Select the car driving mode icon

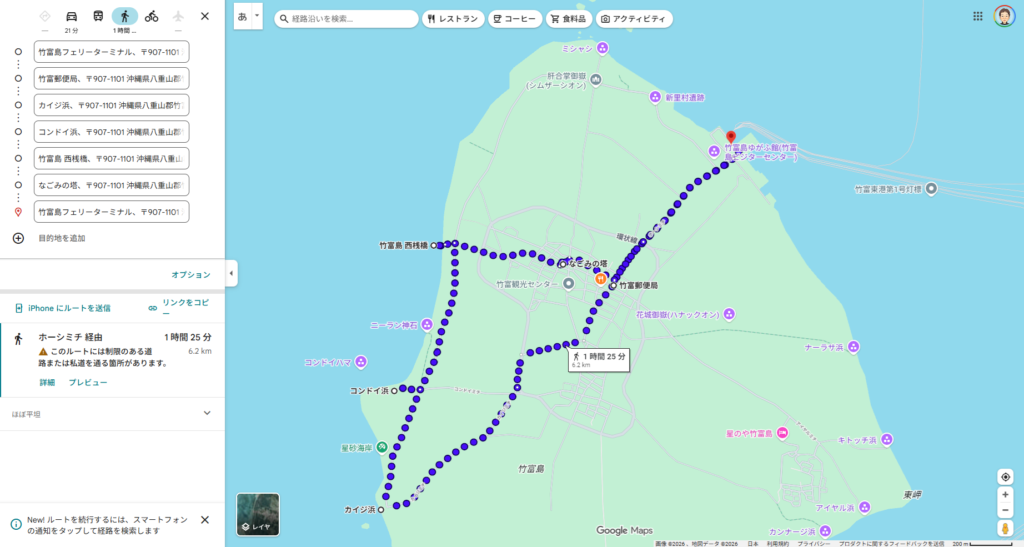pyautogui.click(x=71, y=17)
